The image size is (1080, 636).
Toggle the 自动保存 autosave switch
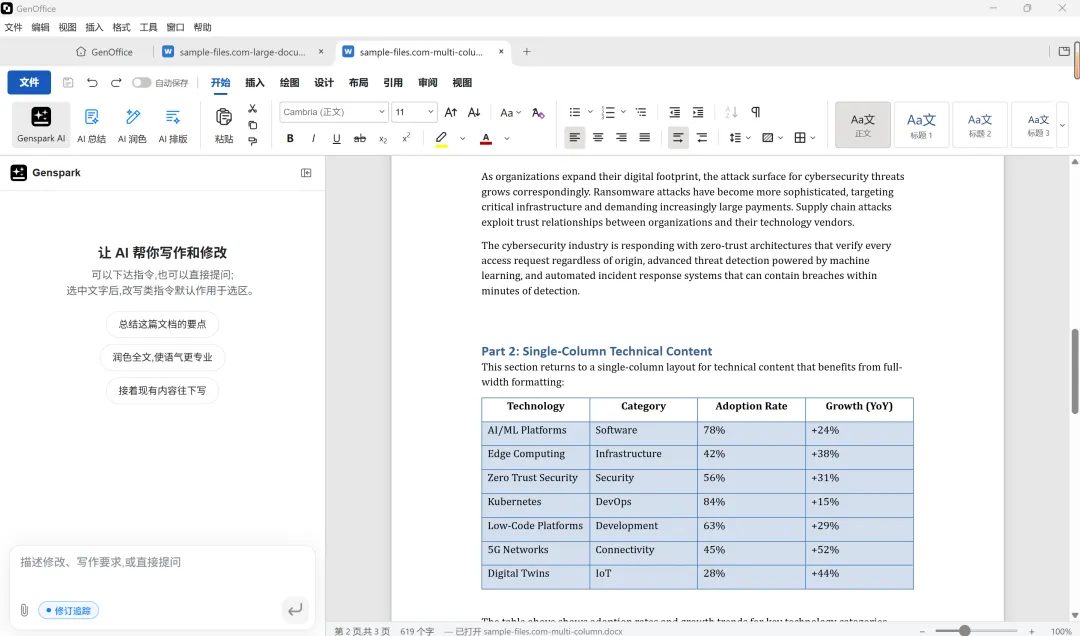141,83
